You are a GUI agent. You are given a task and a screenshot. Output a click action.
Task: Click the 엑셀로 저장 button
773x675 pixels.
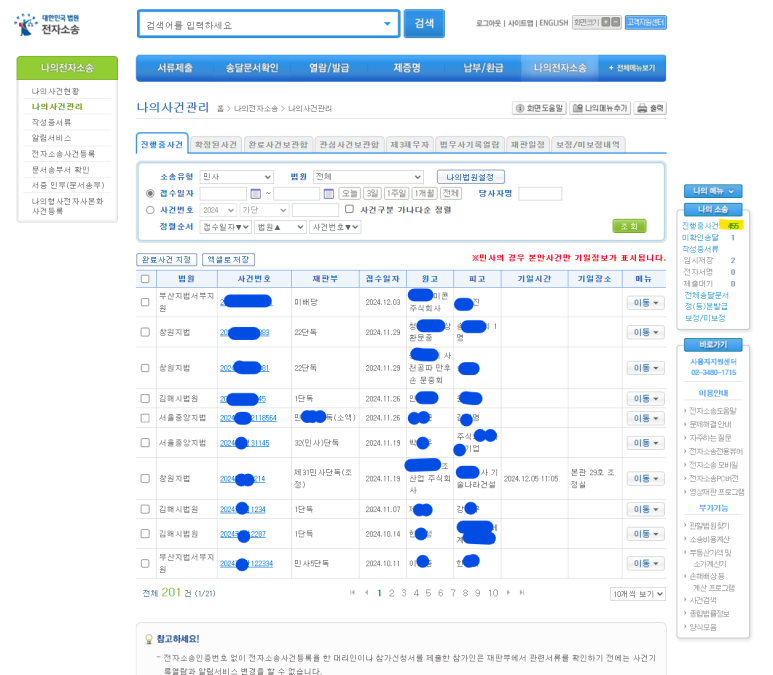coord(228,259)
